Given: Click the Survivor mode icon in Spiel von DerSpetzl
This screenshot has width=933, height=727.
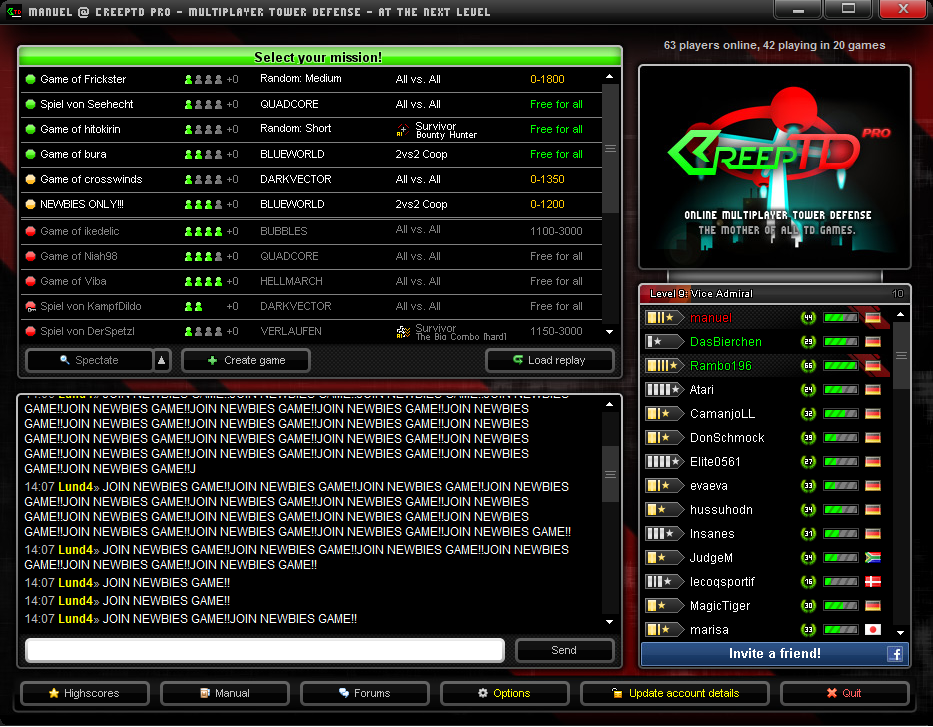Looking at the screenshot, I should pos(403,332).
